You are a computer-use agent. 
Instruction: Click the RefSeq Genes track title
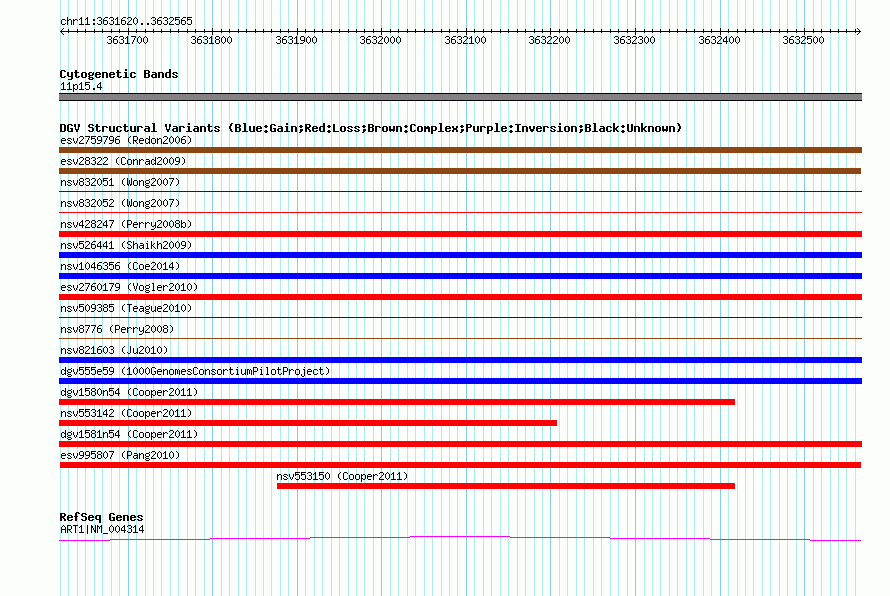click(101, 517)
